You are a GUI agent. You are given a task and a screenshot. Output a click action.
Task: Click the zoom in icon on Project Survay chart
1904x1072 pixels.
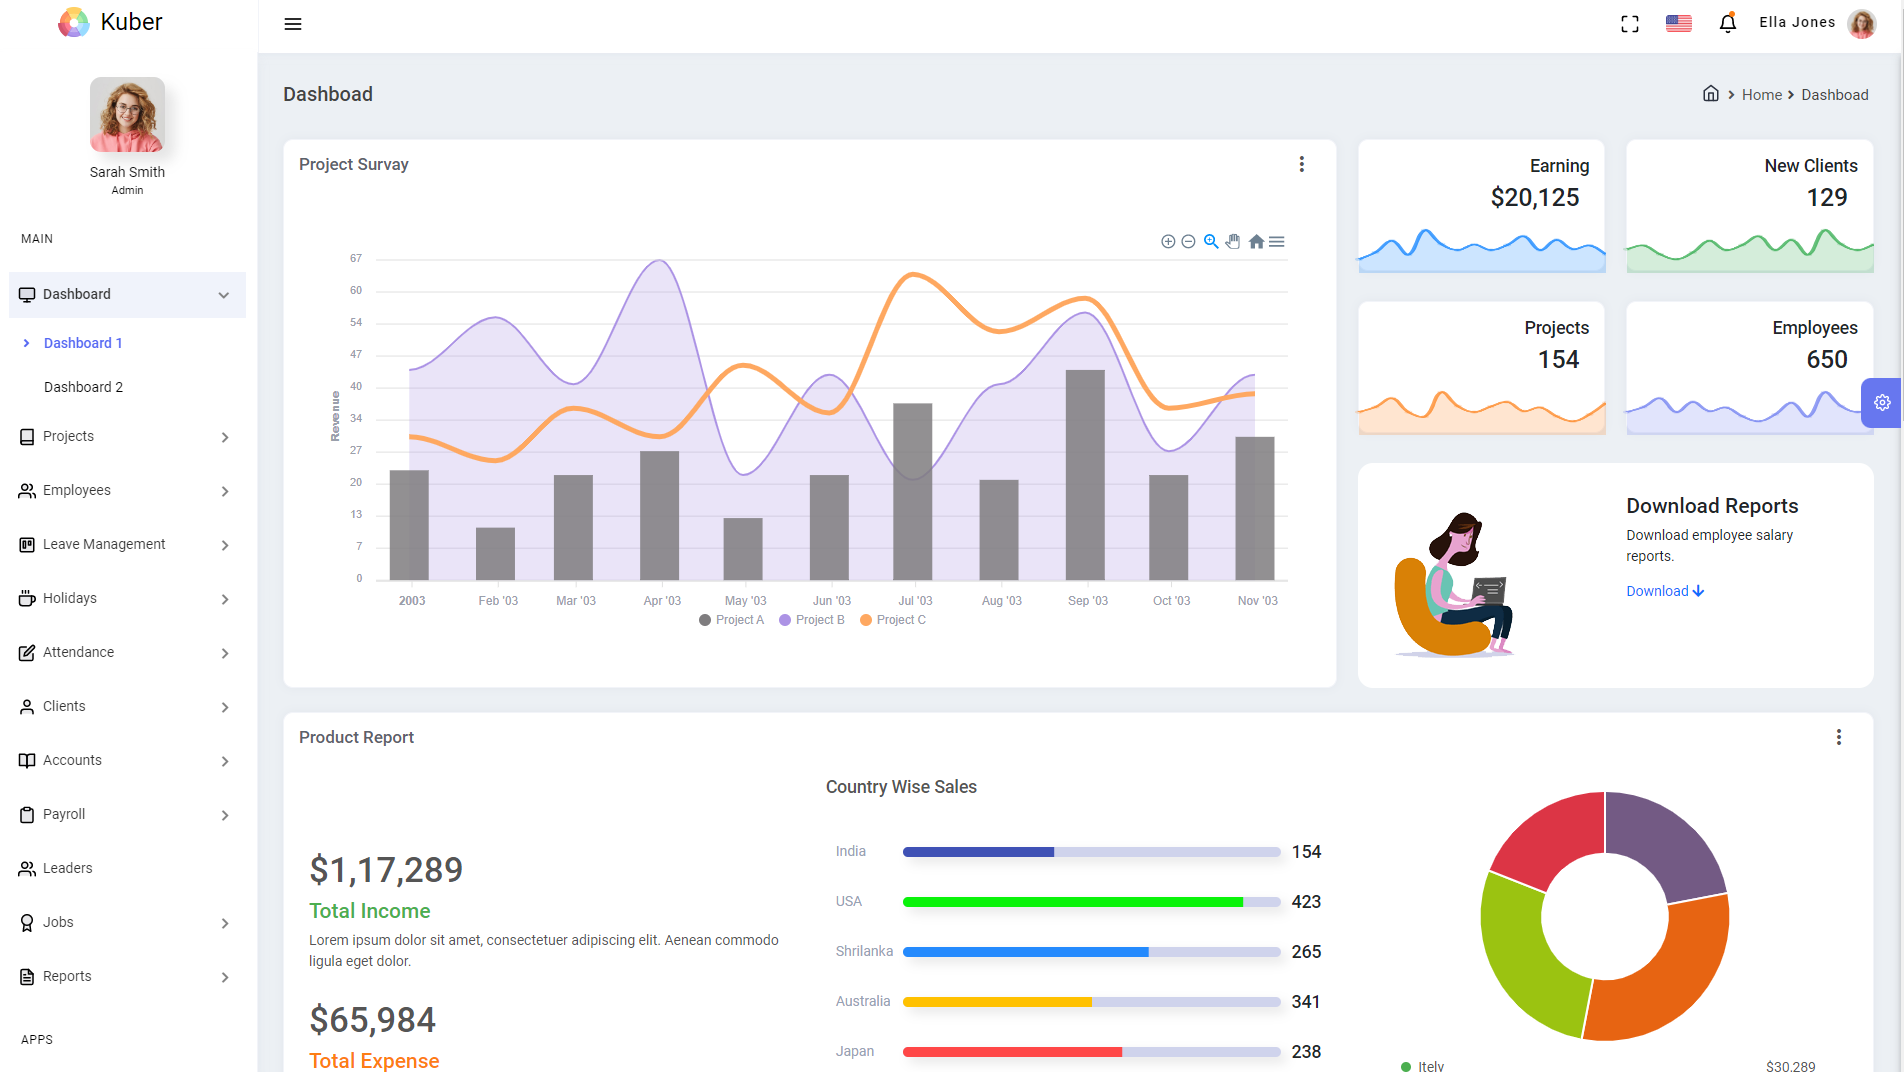click(x=1168, y=241)
